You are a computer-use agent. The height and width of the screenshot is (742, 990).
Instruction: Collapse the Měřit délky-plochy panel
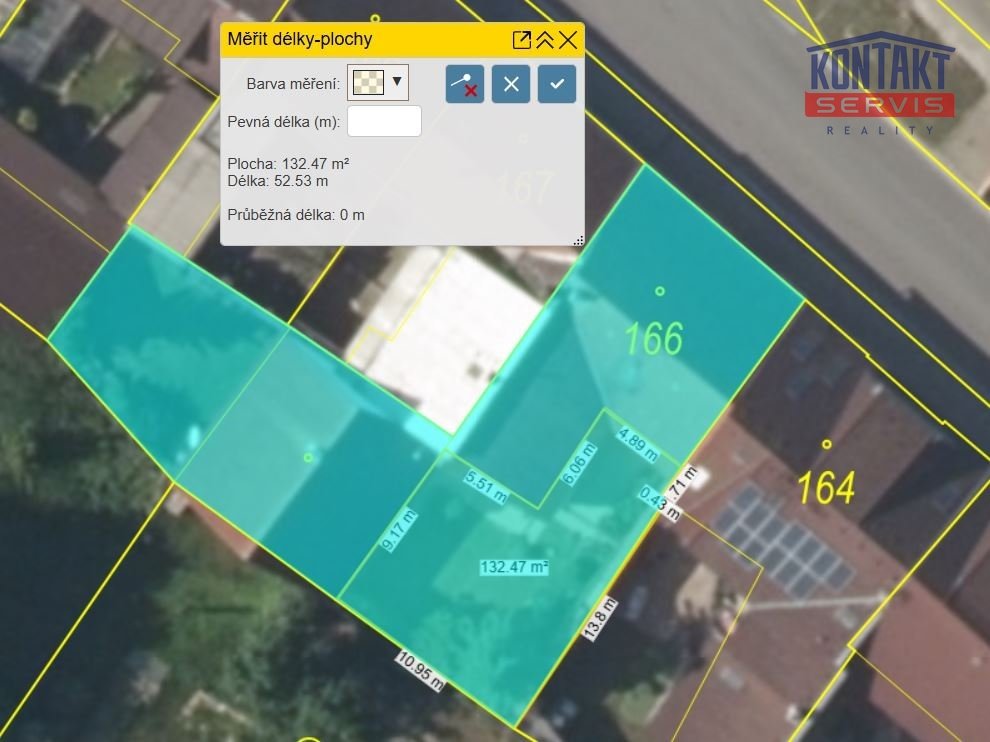click(545, 40)
